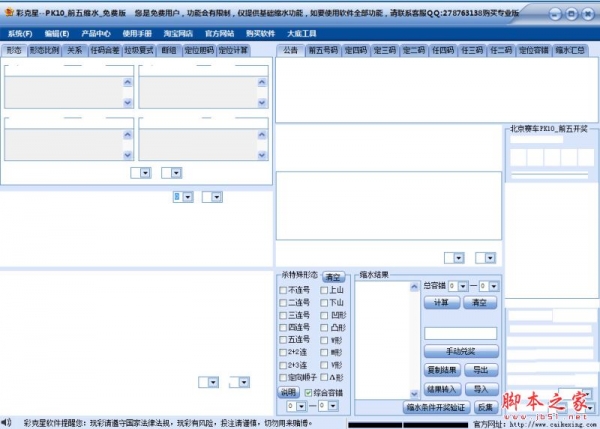Viewport: 600px width, 429px height.
Task: Select the 定位计算 tab
Action: click(233, 50)
